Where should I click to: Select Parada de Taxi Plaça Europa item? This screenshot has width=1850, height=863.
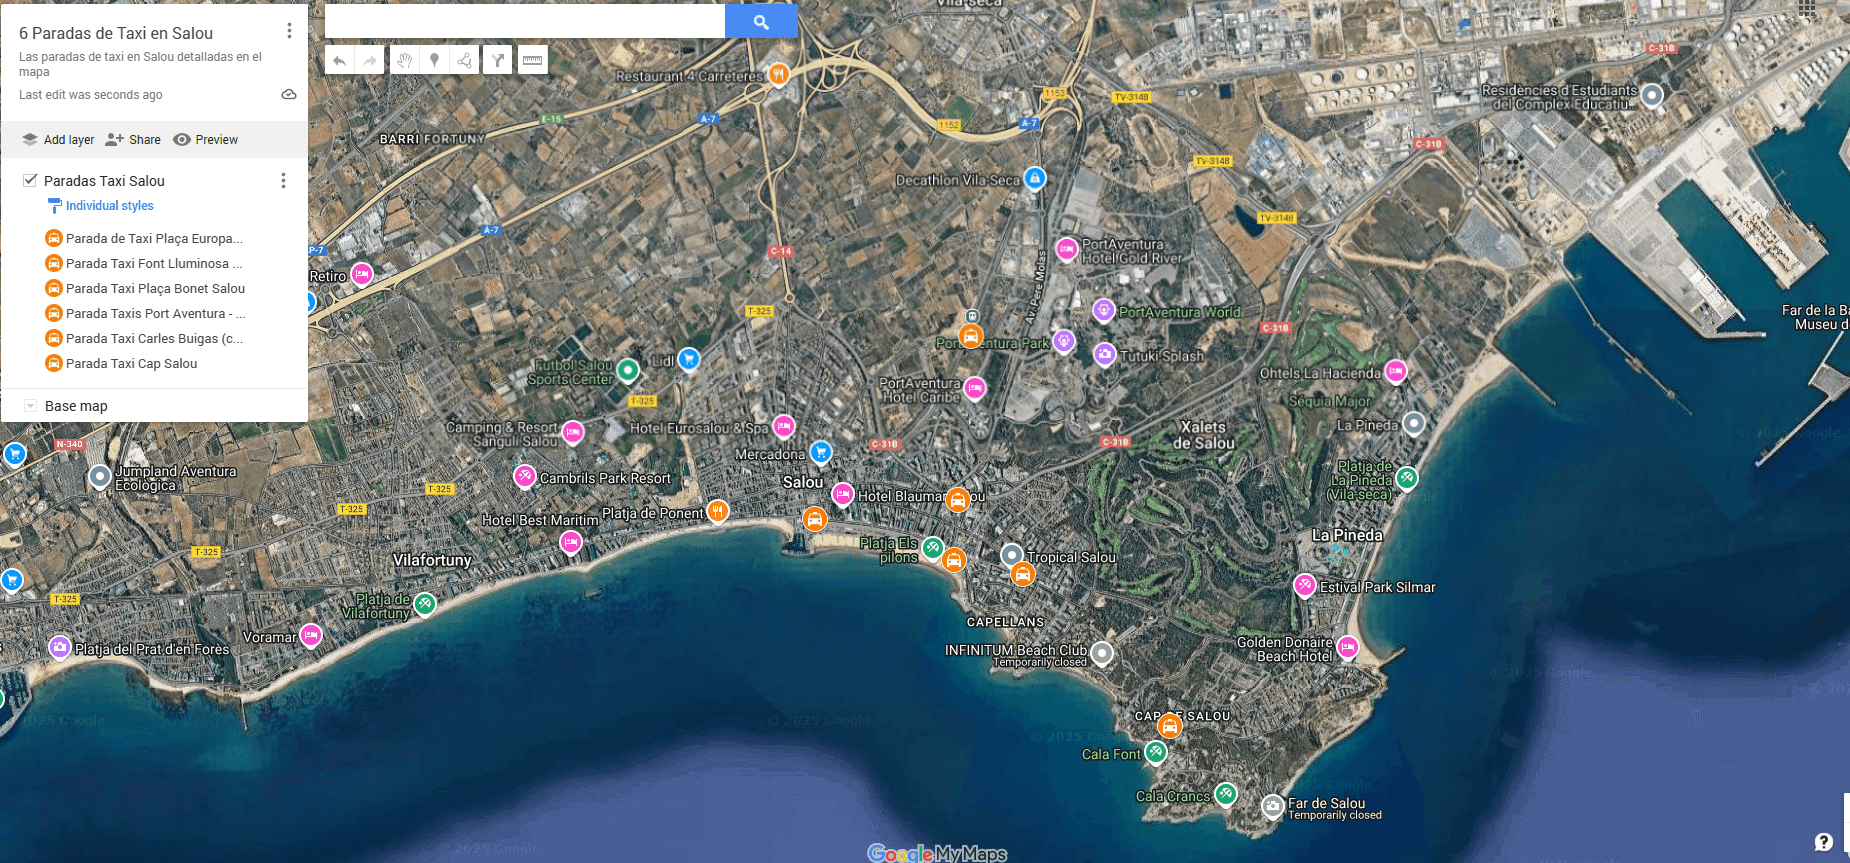(154, 238)
